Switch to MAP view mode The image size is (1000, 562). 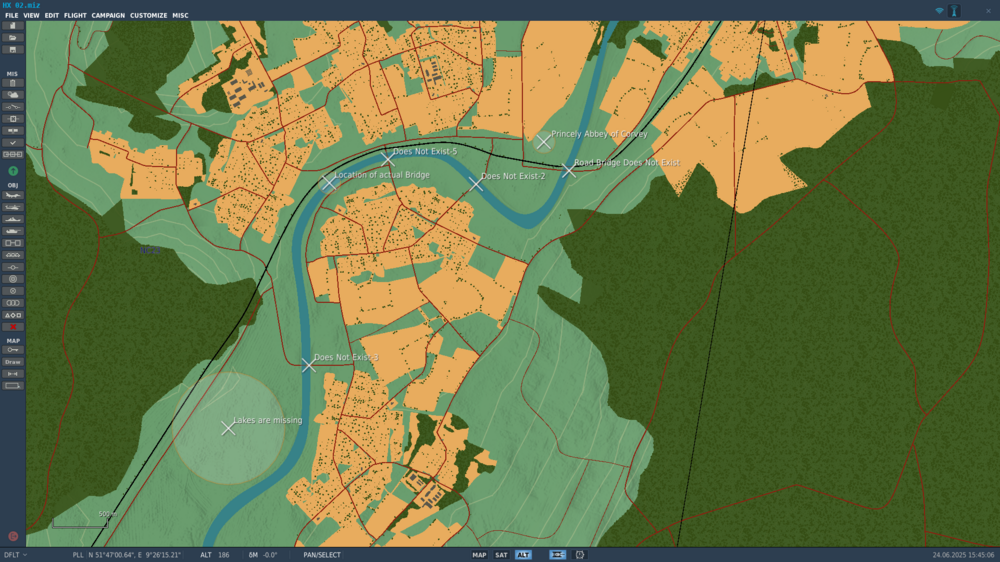click(479, 555)
